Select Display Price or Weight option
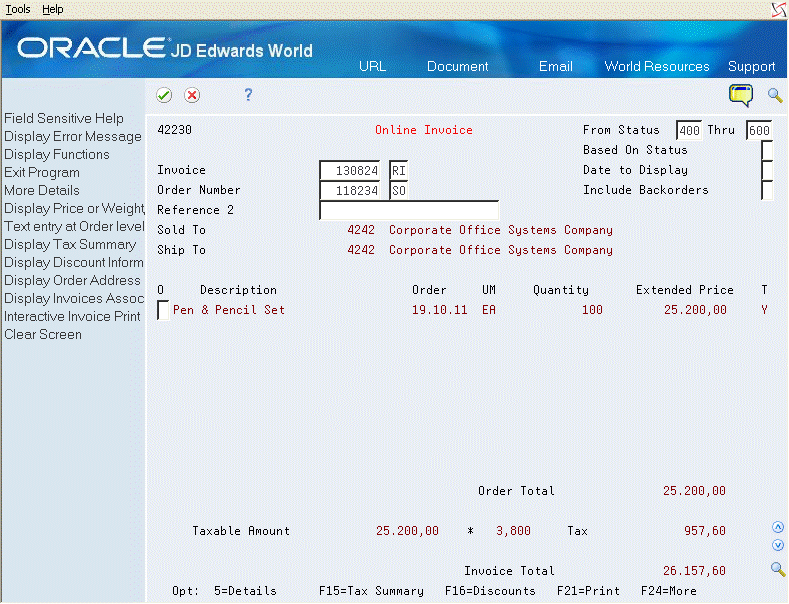The width and height of the screenshot is (789, 604). coord(74,208)
